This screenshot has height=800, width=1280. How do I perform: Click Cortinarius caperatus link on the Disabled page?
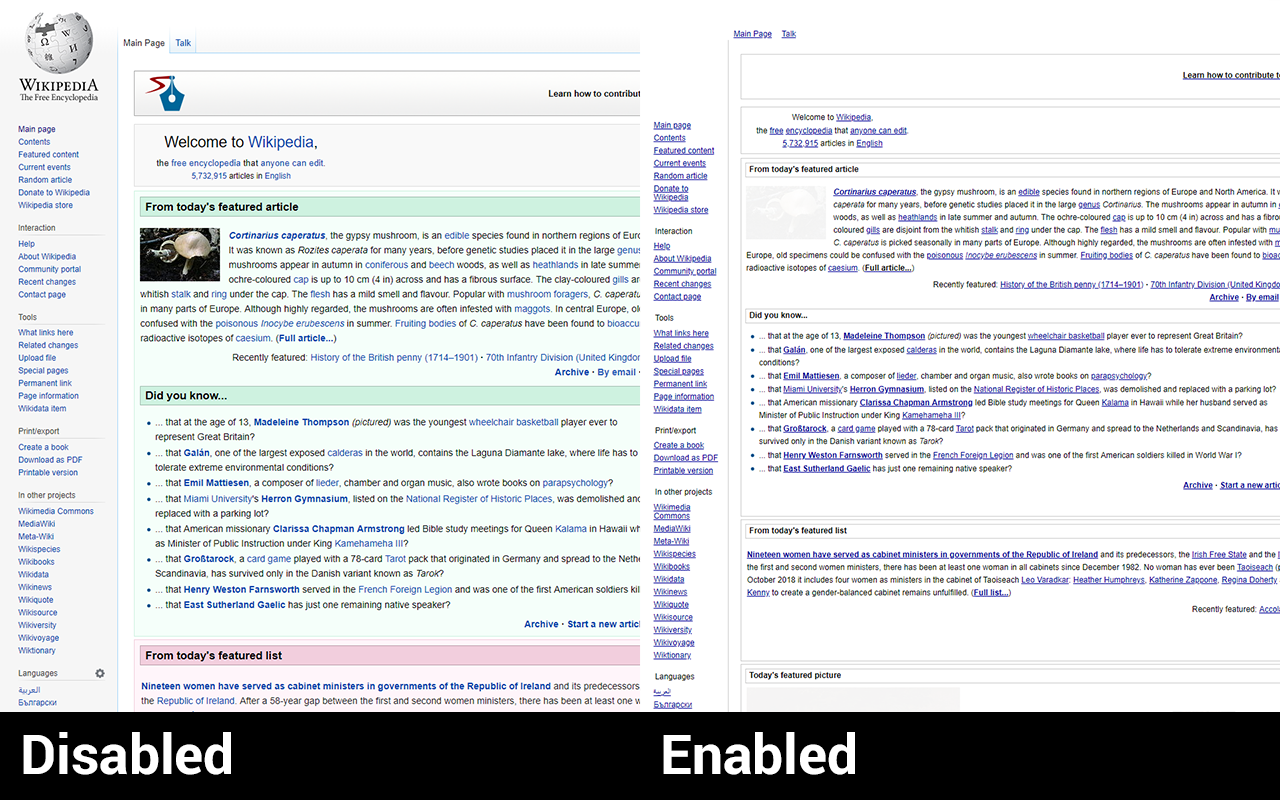pos(277,235)
